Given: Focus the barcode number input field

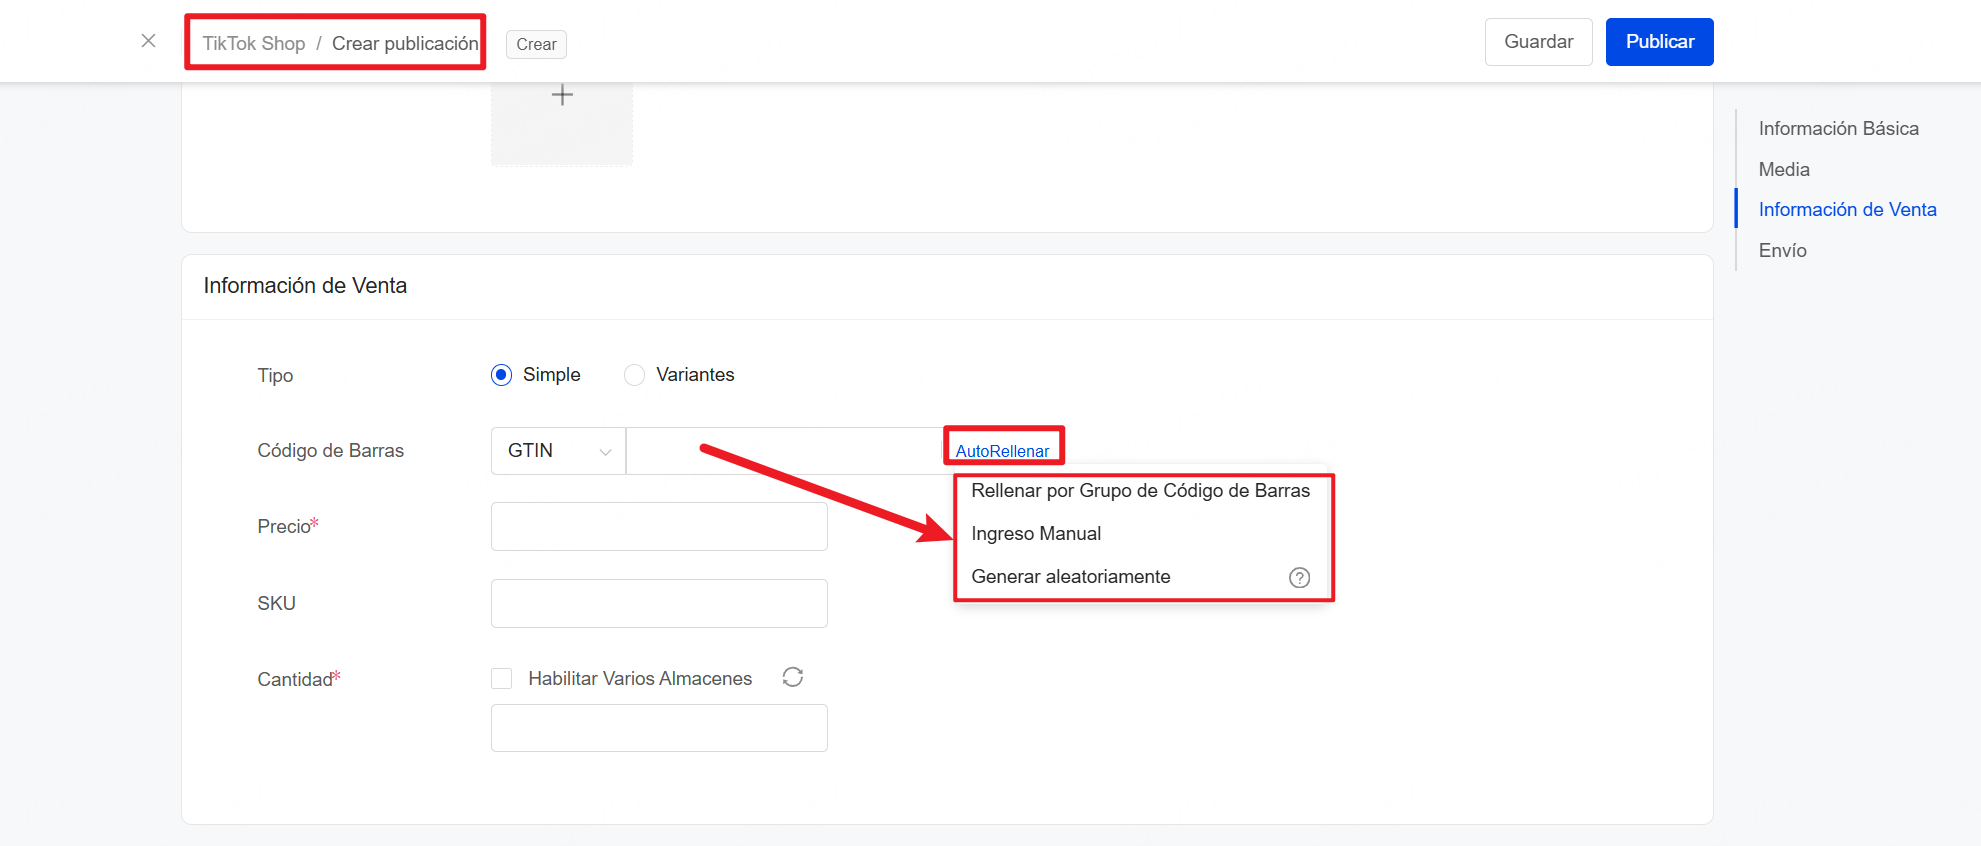Looking at the screenshot, I should 784,451.
